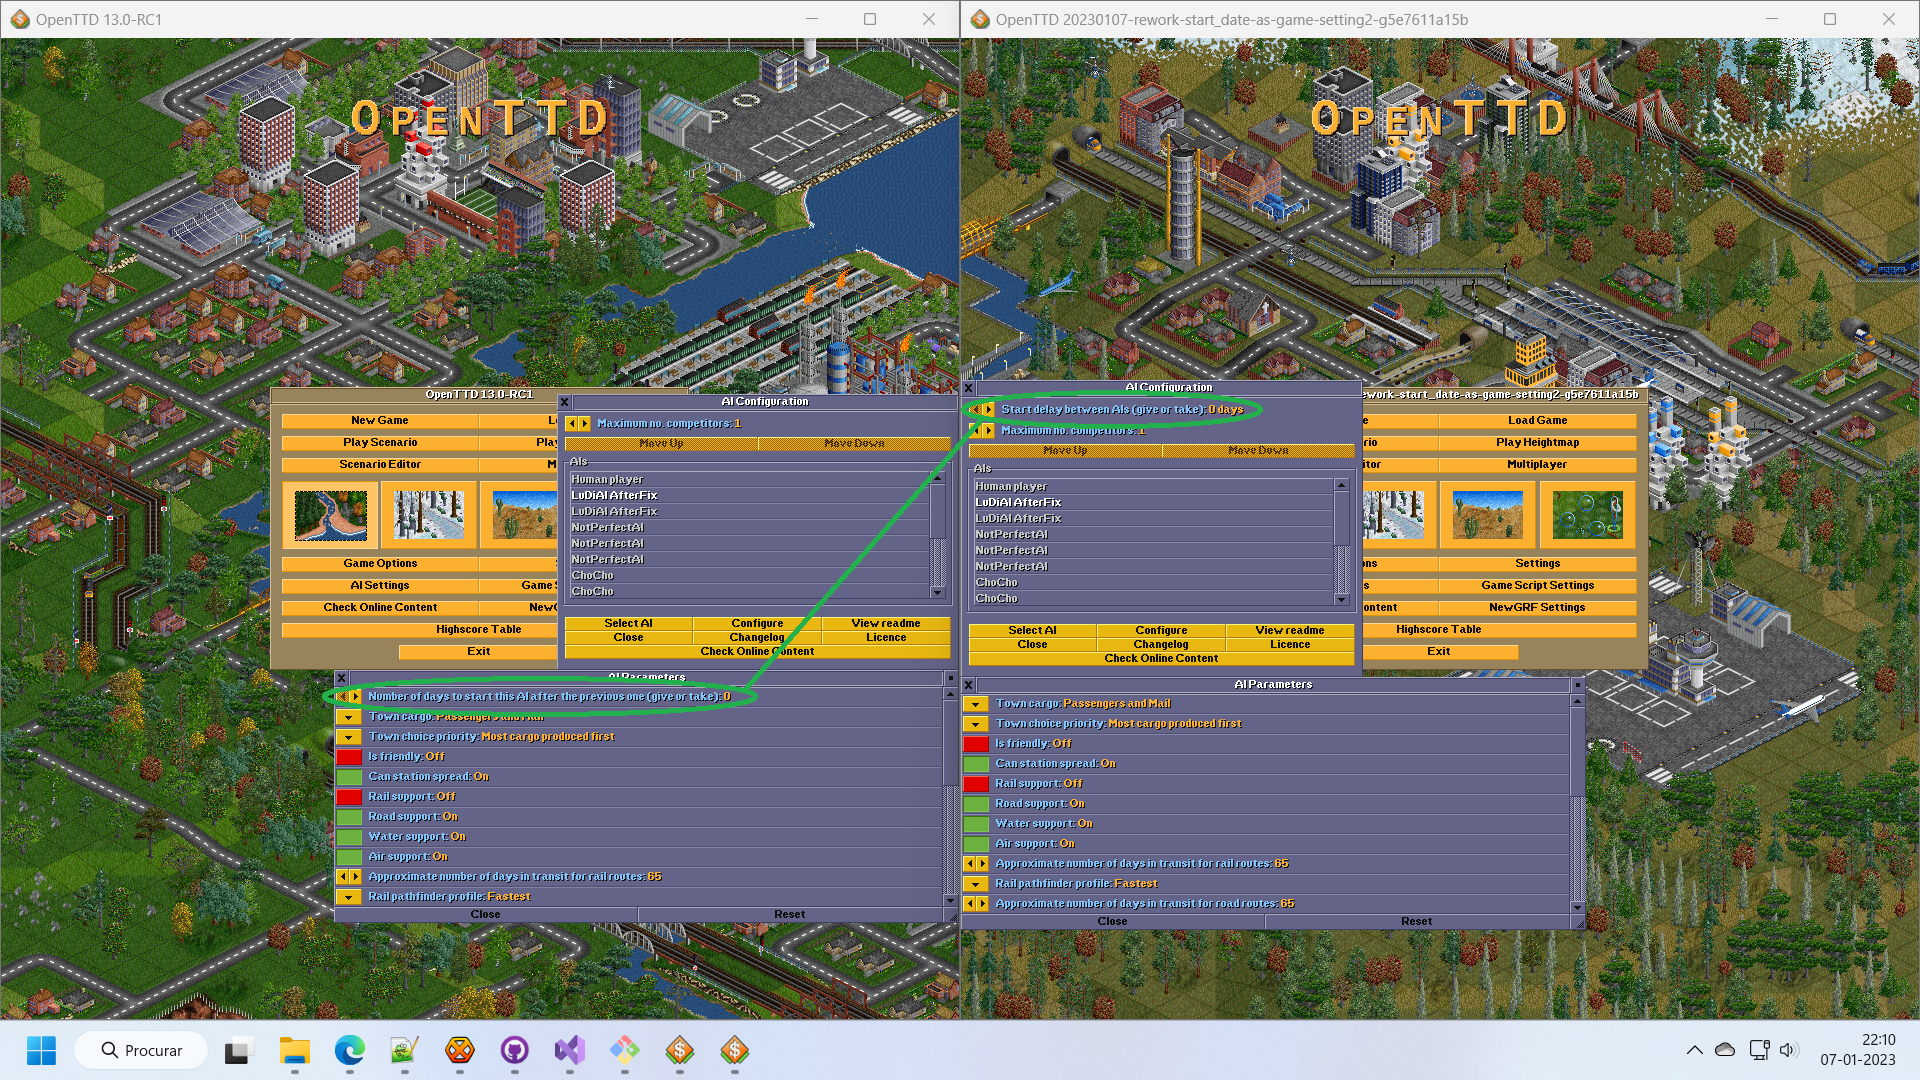The height and width of the screenshot is (1080, 1920).
Task: Pin the rework build's AI Parameters window
Action: tap(1577, 685)
